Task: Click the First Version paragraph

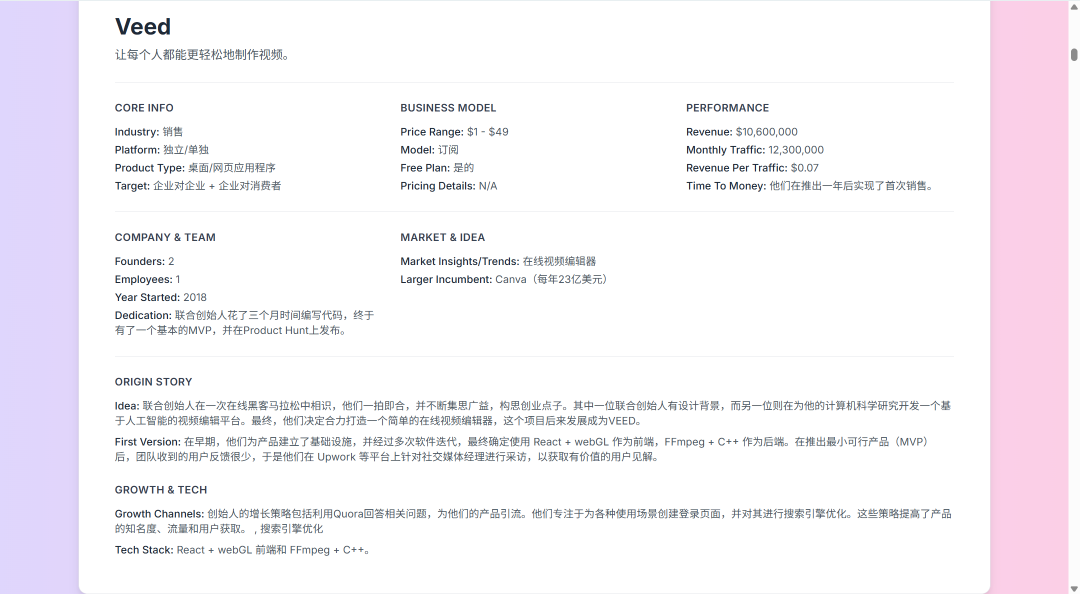Action: coord(524,449)
